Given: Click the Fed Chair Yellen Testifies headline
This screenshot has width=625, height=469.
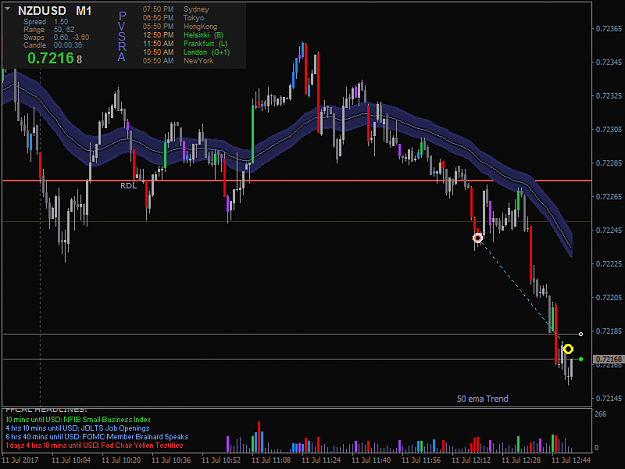Looking at the screenshot, I should 94,445.
